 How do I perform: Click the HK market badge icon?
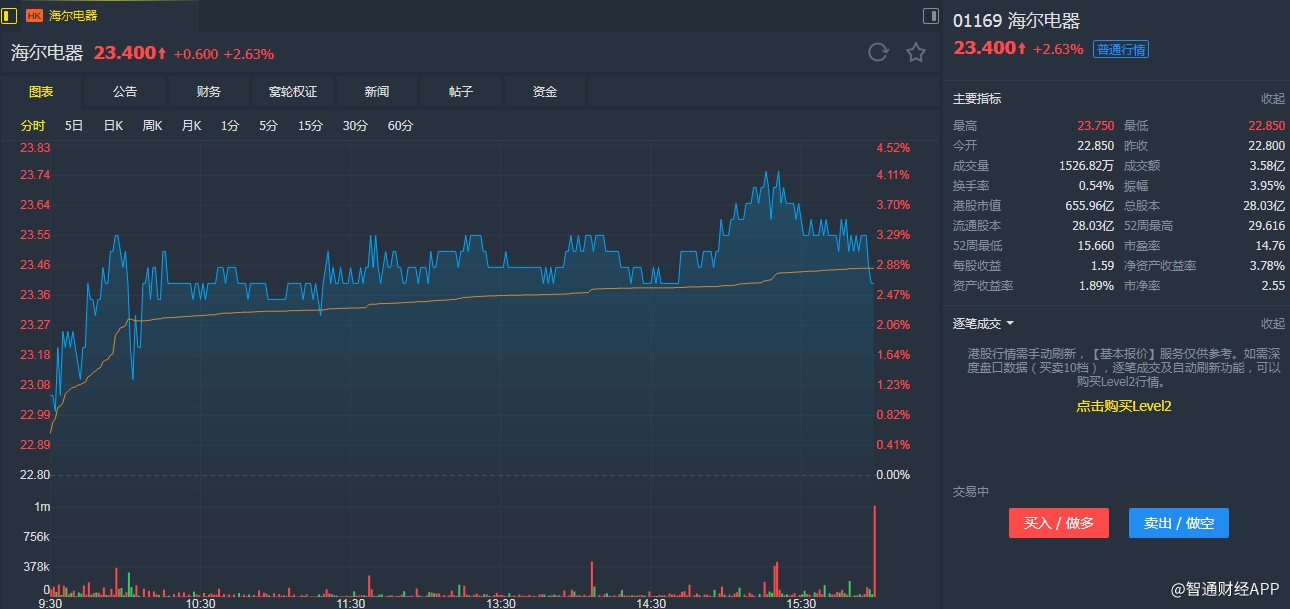click(x=34, y=16)
